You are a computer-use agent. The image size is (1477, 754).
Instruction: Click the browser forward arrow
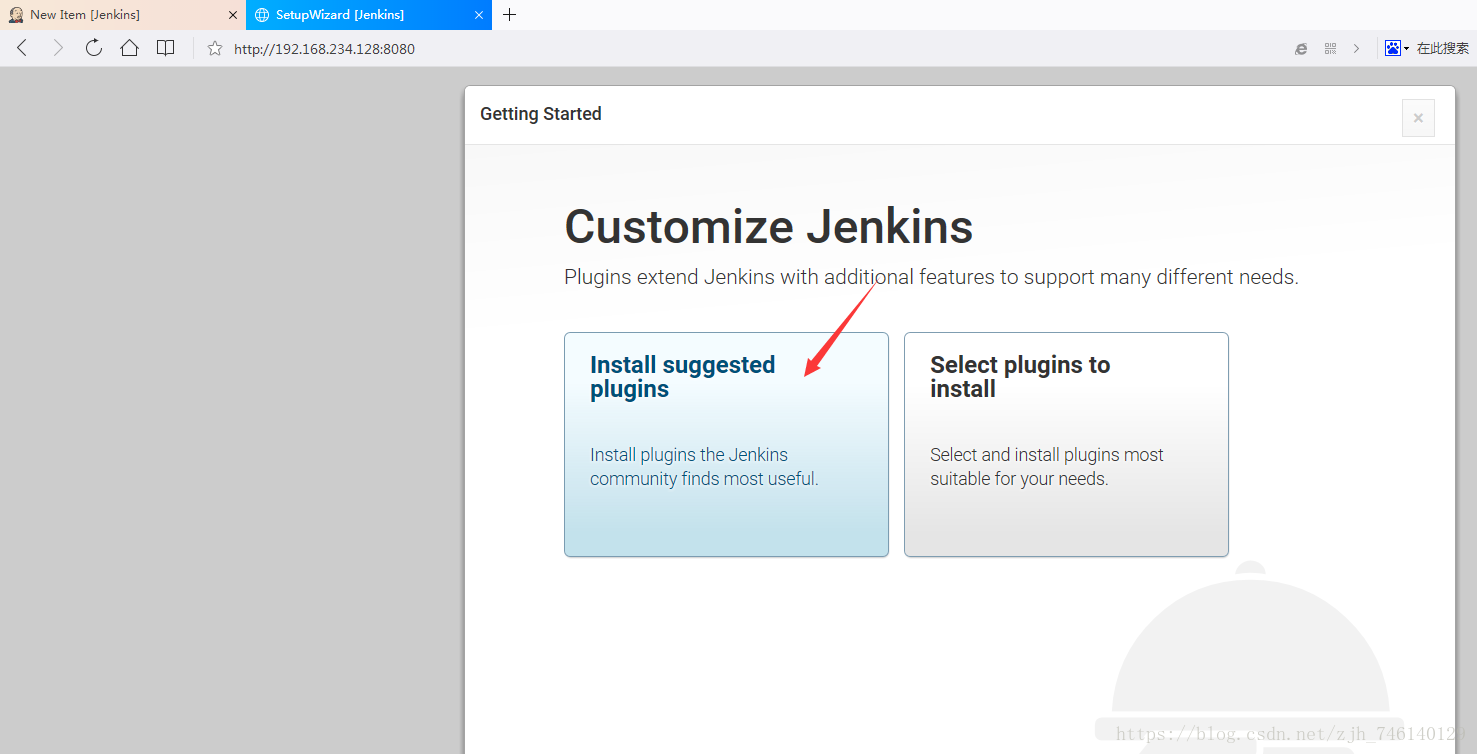point(58,48)
